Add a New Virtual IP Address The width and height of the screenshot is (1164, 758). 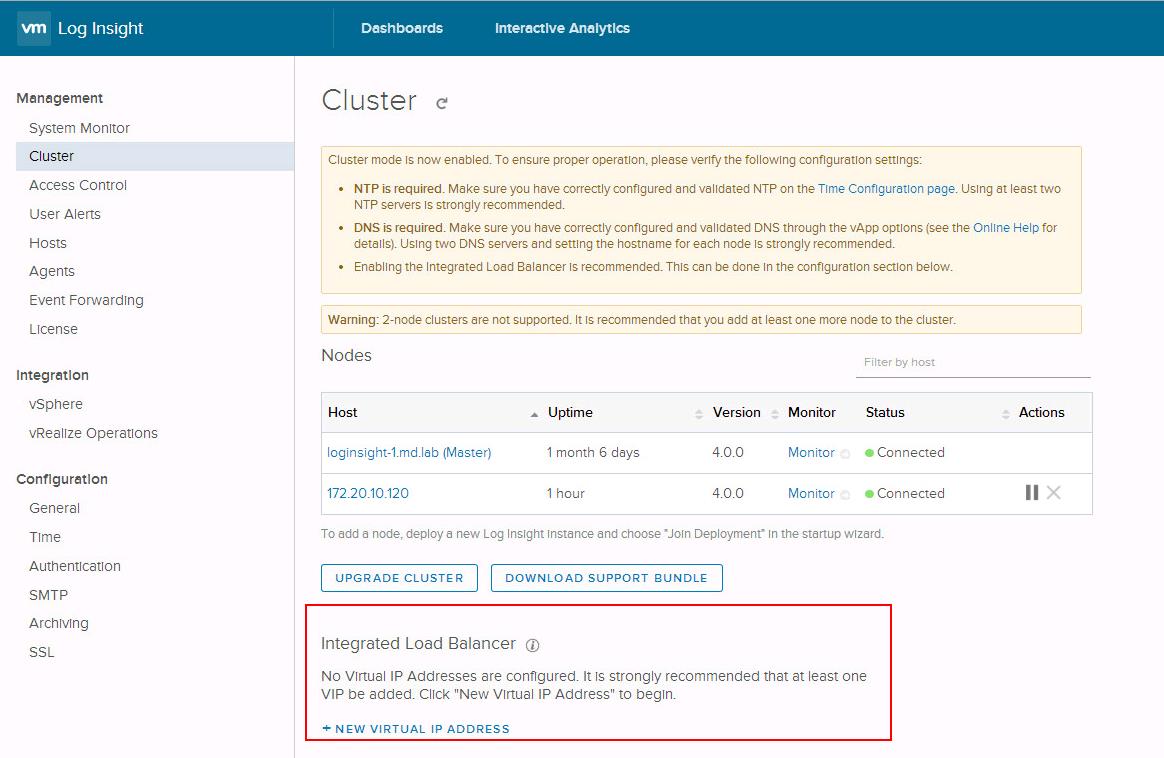[x=416, y=729]
